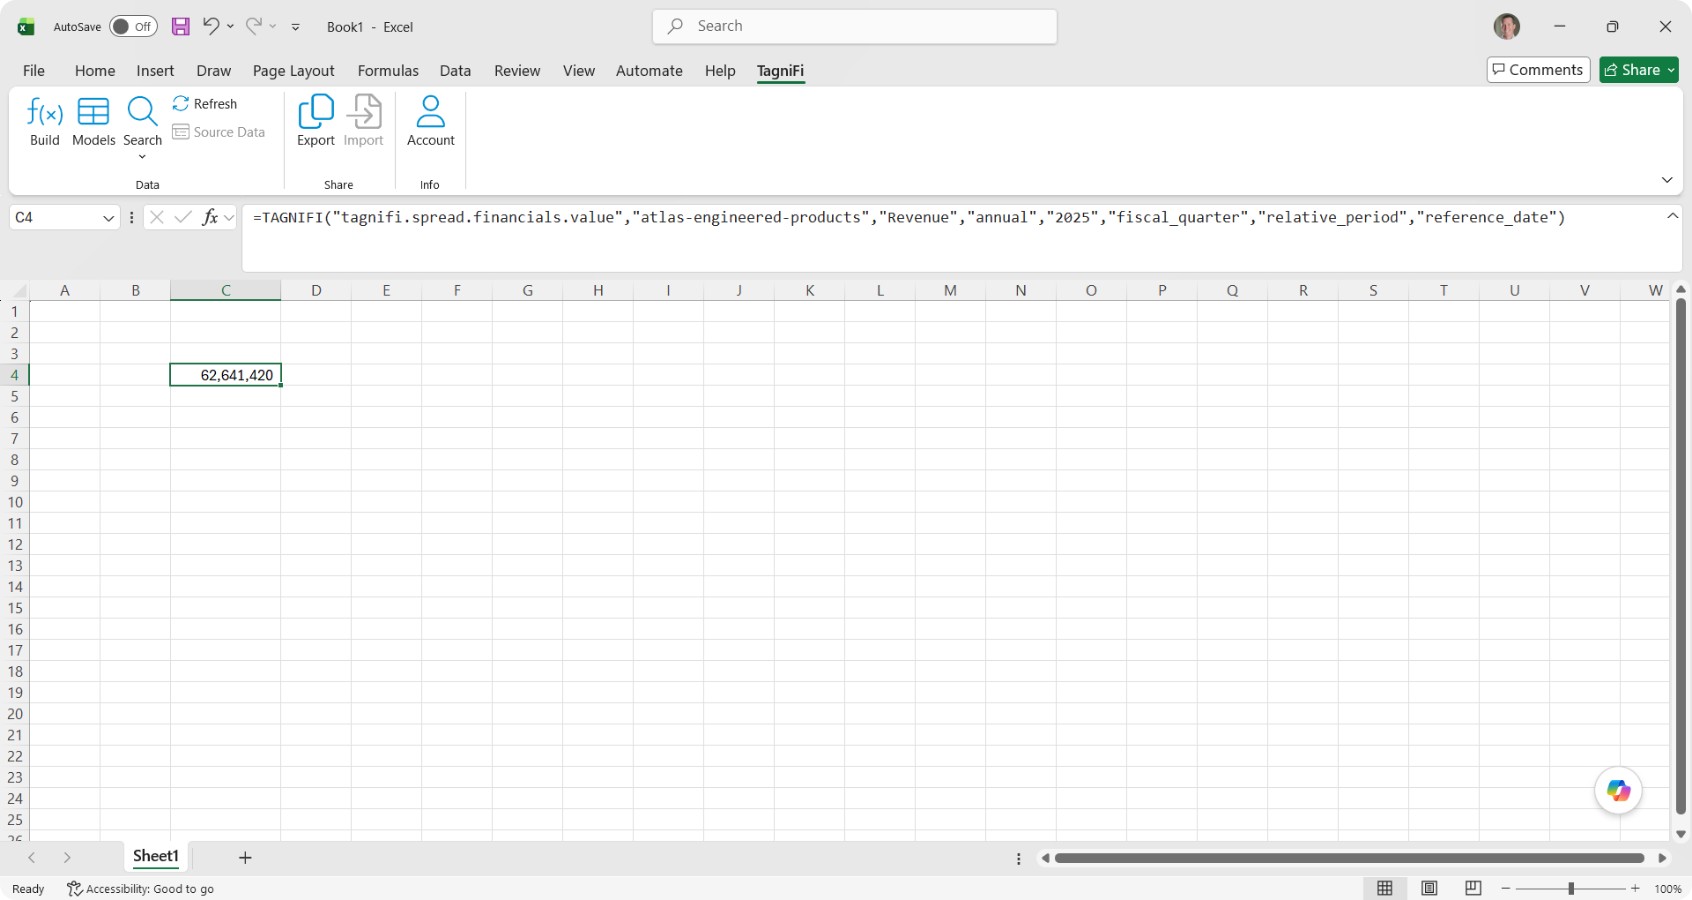Open the File menu
Screen dimensions: 1692x900
(34, 71)
